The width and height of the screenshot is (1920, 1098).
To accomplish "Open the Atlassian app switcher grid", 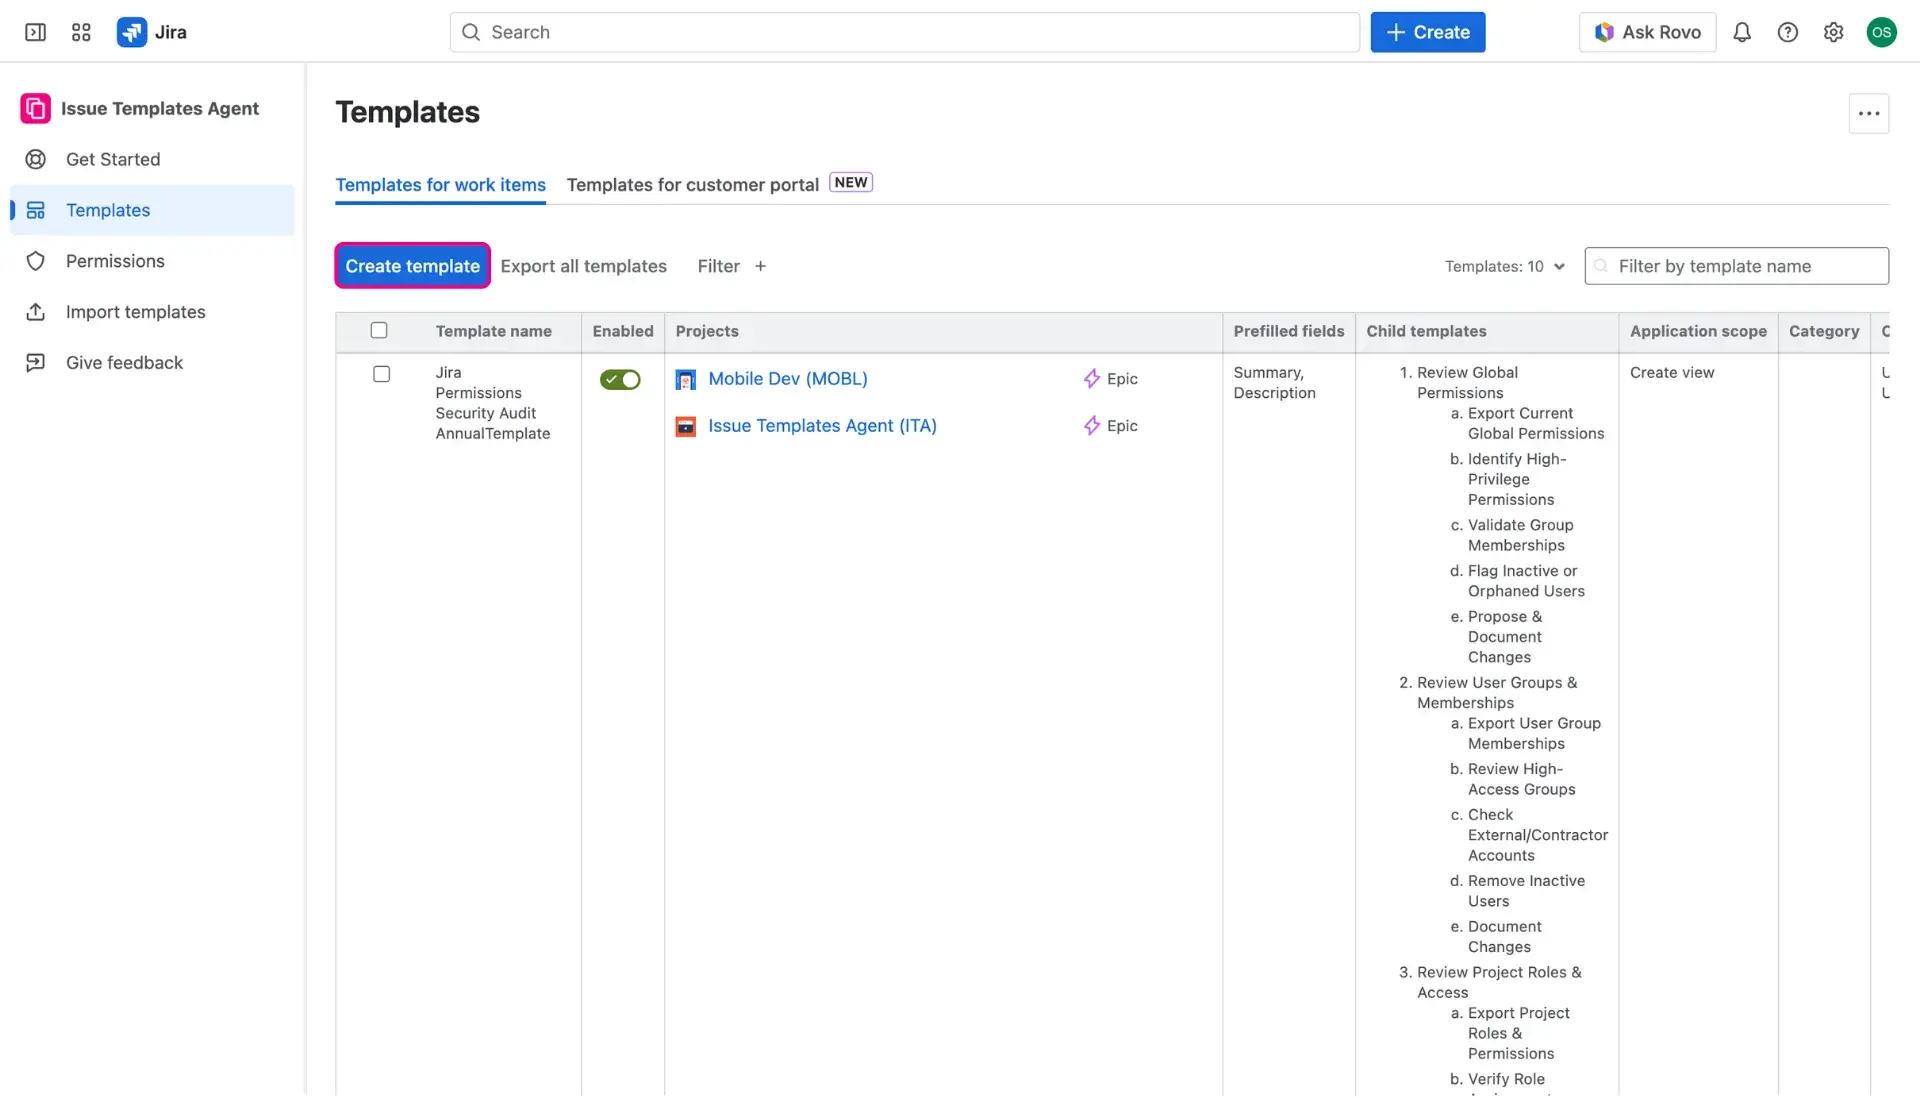I will coord(81,32).
